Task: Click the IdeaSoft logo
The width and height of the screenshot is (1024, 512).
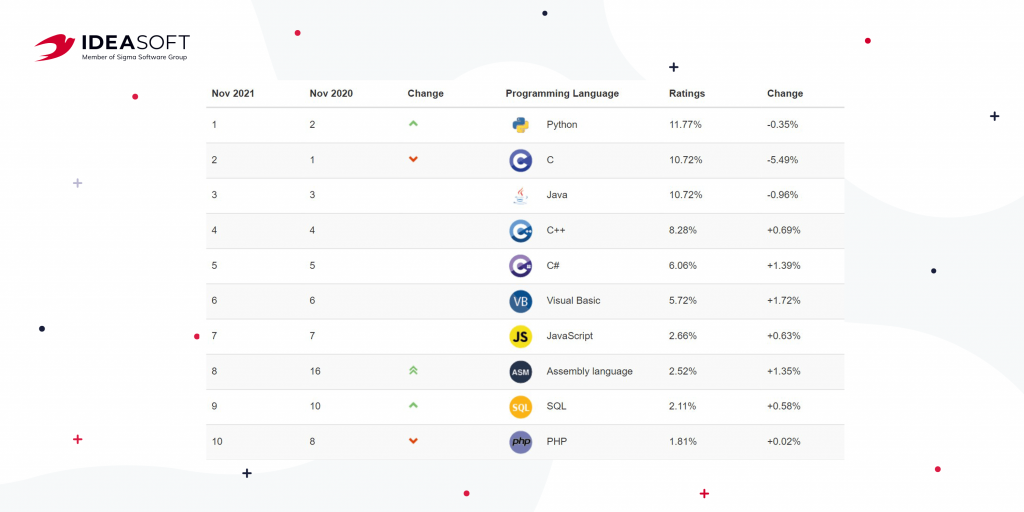Action: click(x=112, y=48)
